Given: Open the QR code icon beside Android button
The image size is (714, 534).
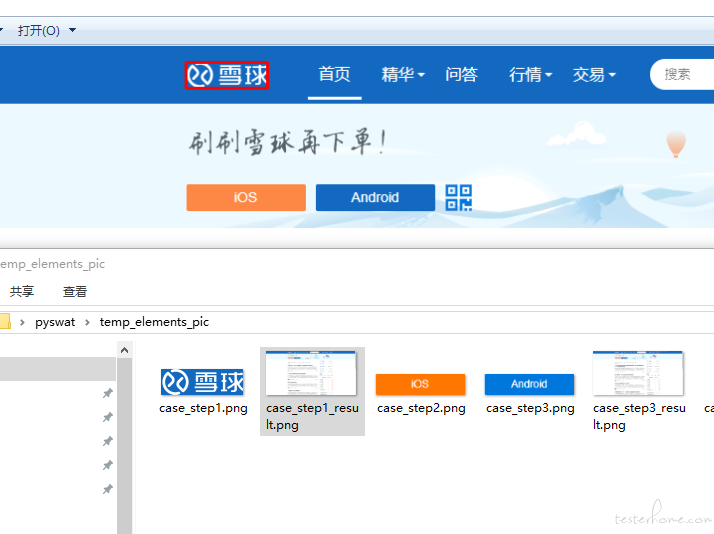Looking at the screenshot, I should 459,198.
